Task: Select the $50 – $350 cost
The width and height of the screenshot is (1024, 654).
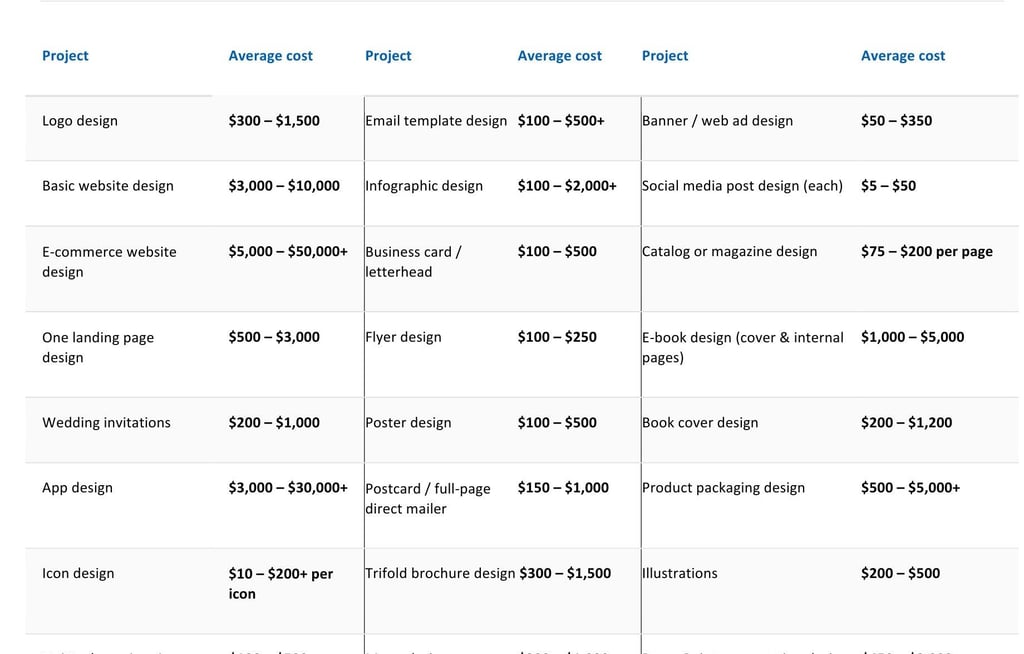Action: pyautogui.click(x=896, y=121)
